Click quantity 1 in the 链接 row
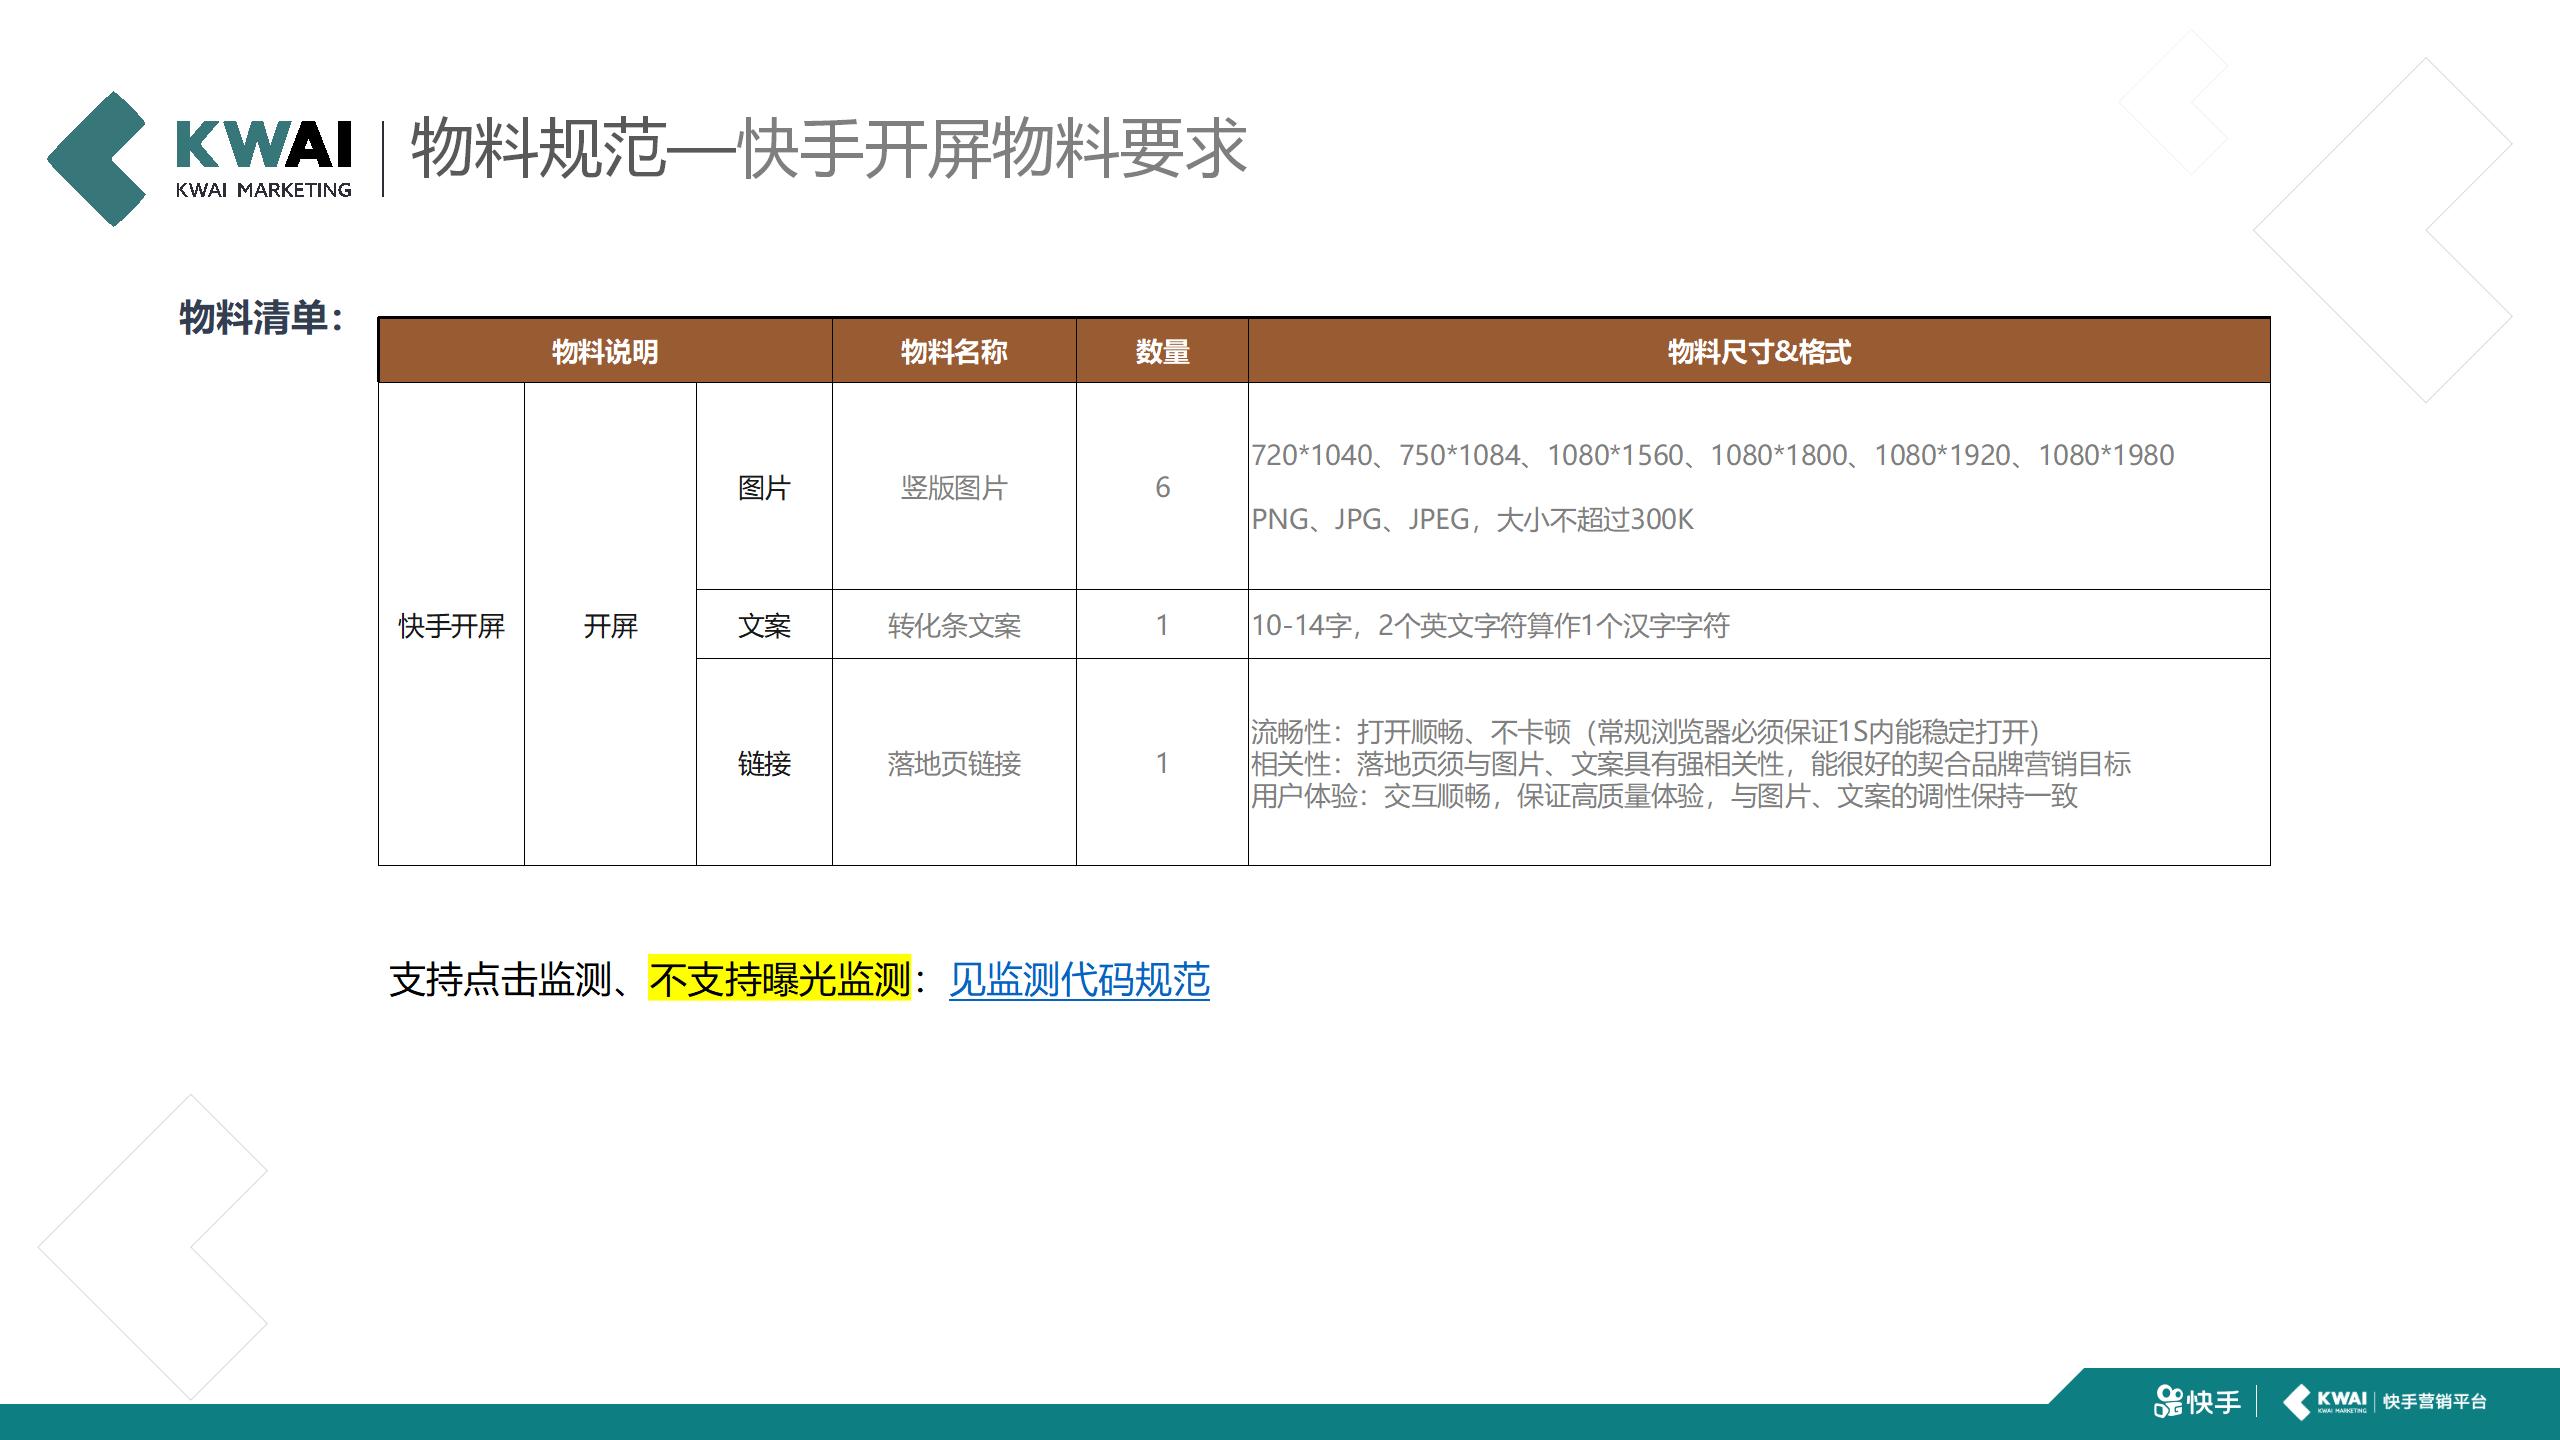Viewport: 2560px width, 1440px height. point(1162,763)
